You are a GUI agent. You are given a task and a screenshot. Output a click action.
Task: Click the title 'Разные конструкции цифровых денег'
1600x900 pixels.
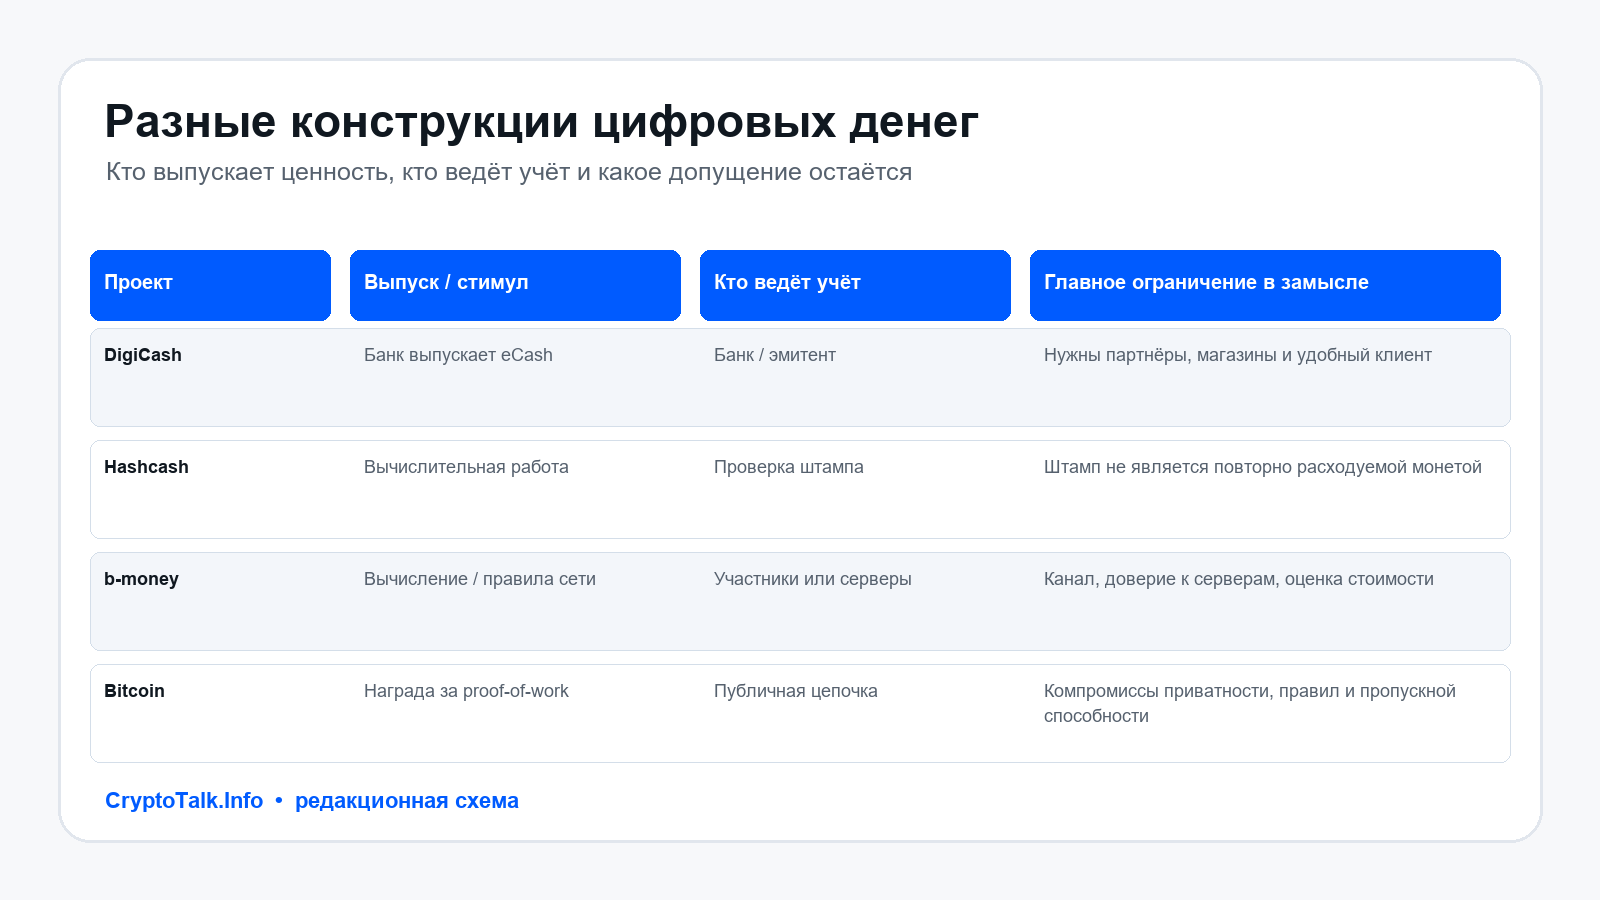(x=541, y=122)
